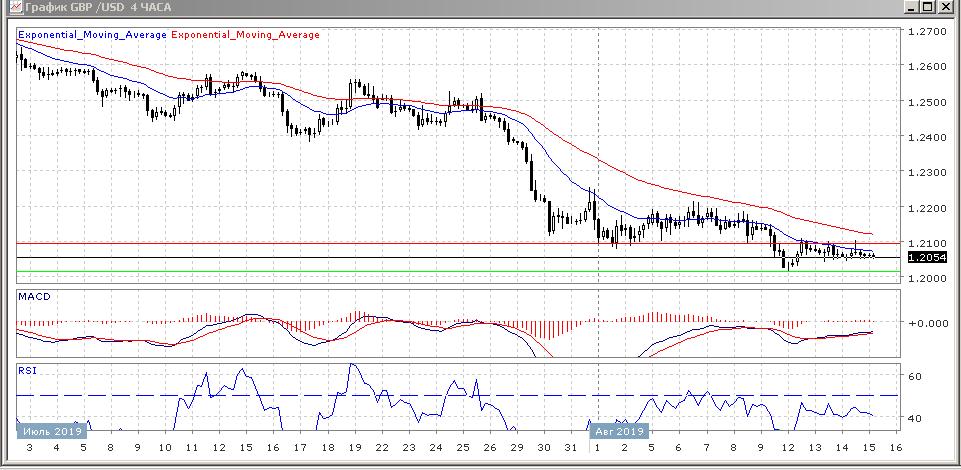
Task: Click the Авг 2019 month marker
Action: (618, 431)
